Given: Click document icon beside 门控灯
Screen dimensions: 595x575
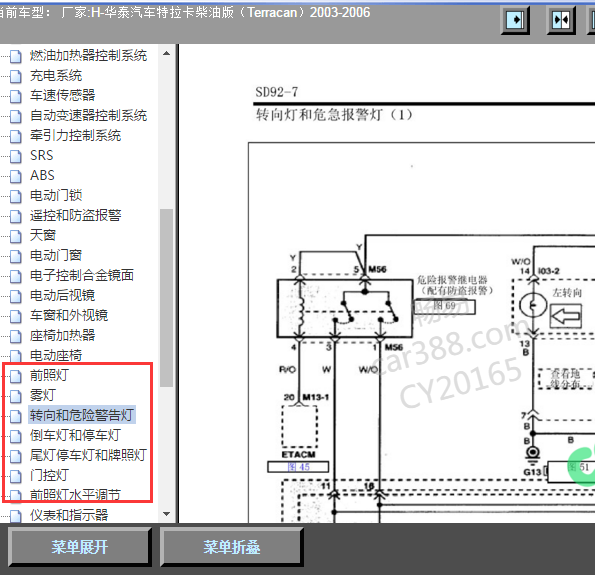Looking at the screenshot, I should (16, 476).
